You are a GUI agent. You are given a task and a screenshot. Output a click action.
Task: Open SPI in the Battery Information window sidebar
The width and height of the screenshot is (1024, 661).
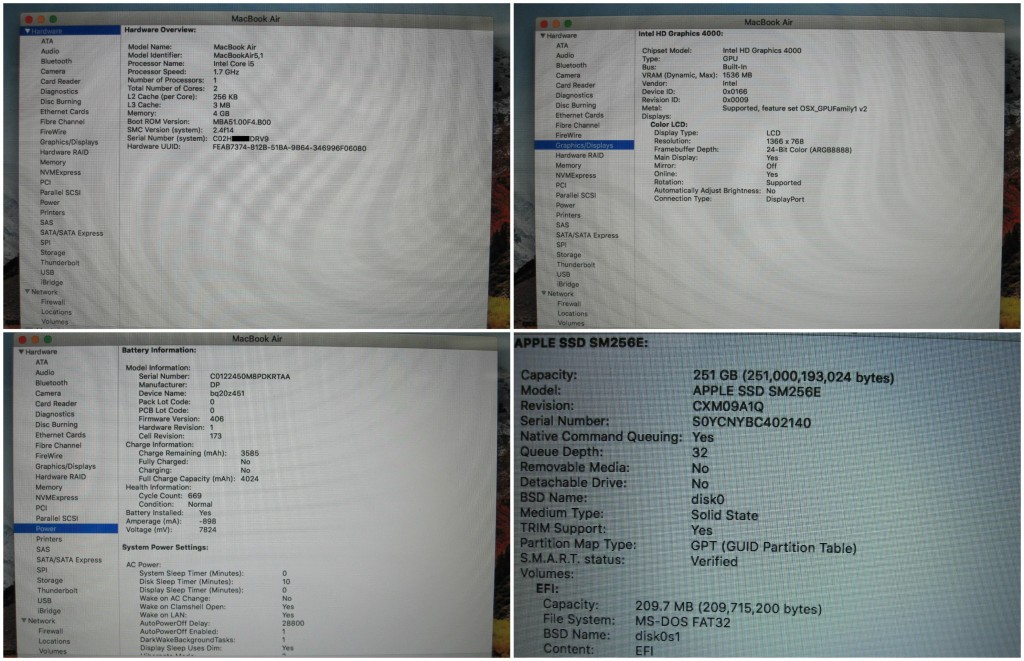pos(42,570)
